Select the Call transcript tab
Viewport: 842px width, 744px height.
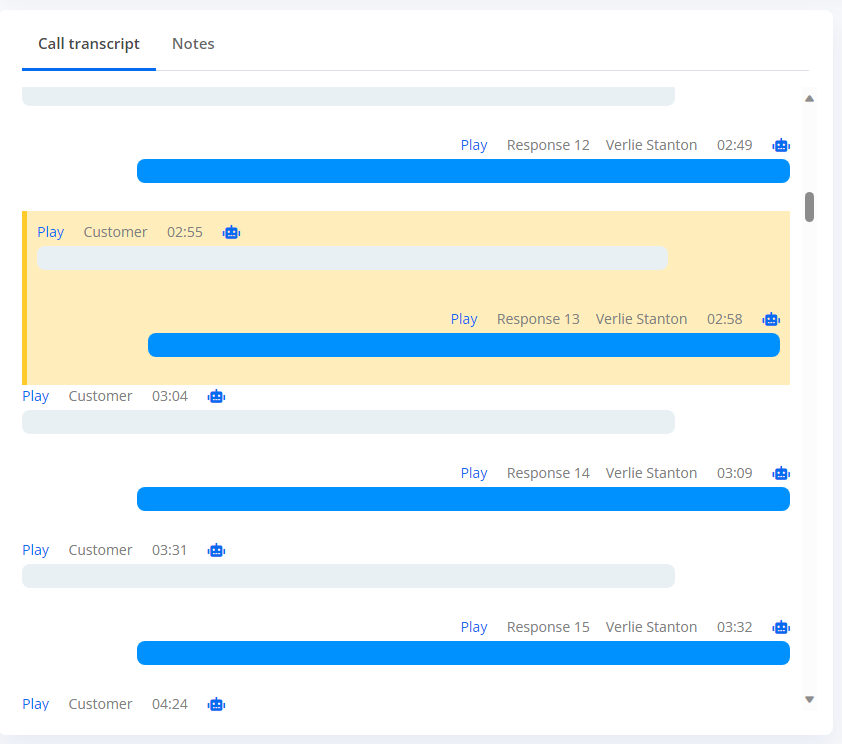point(89,44)
